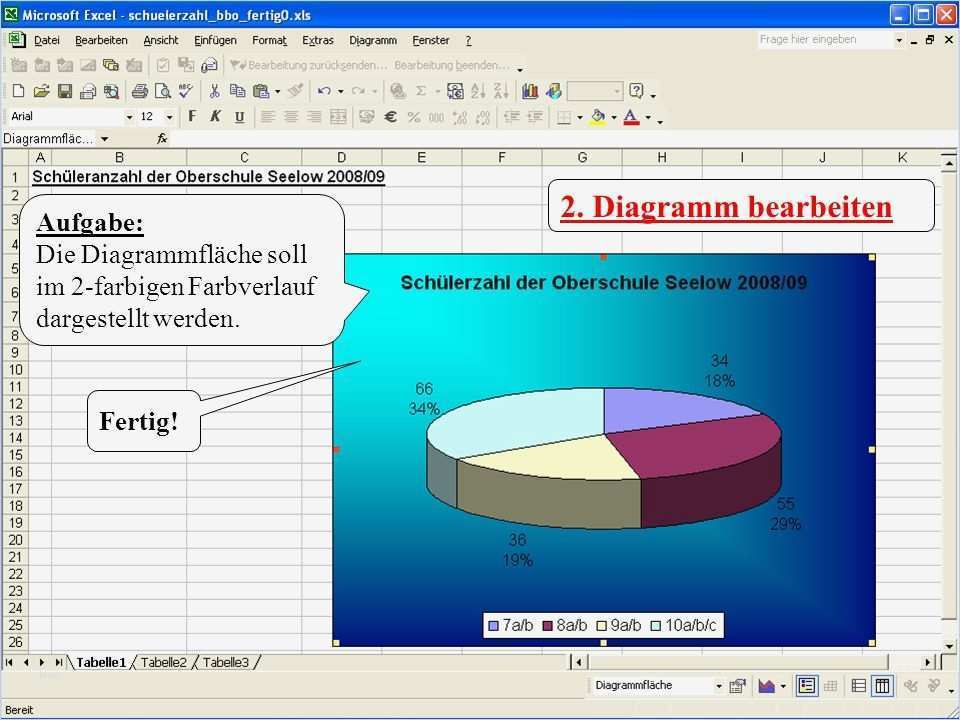This screenshot has width=960, height=720.
Task: Open the Excel help question icon
Action: click(x=637, y=91)
